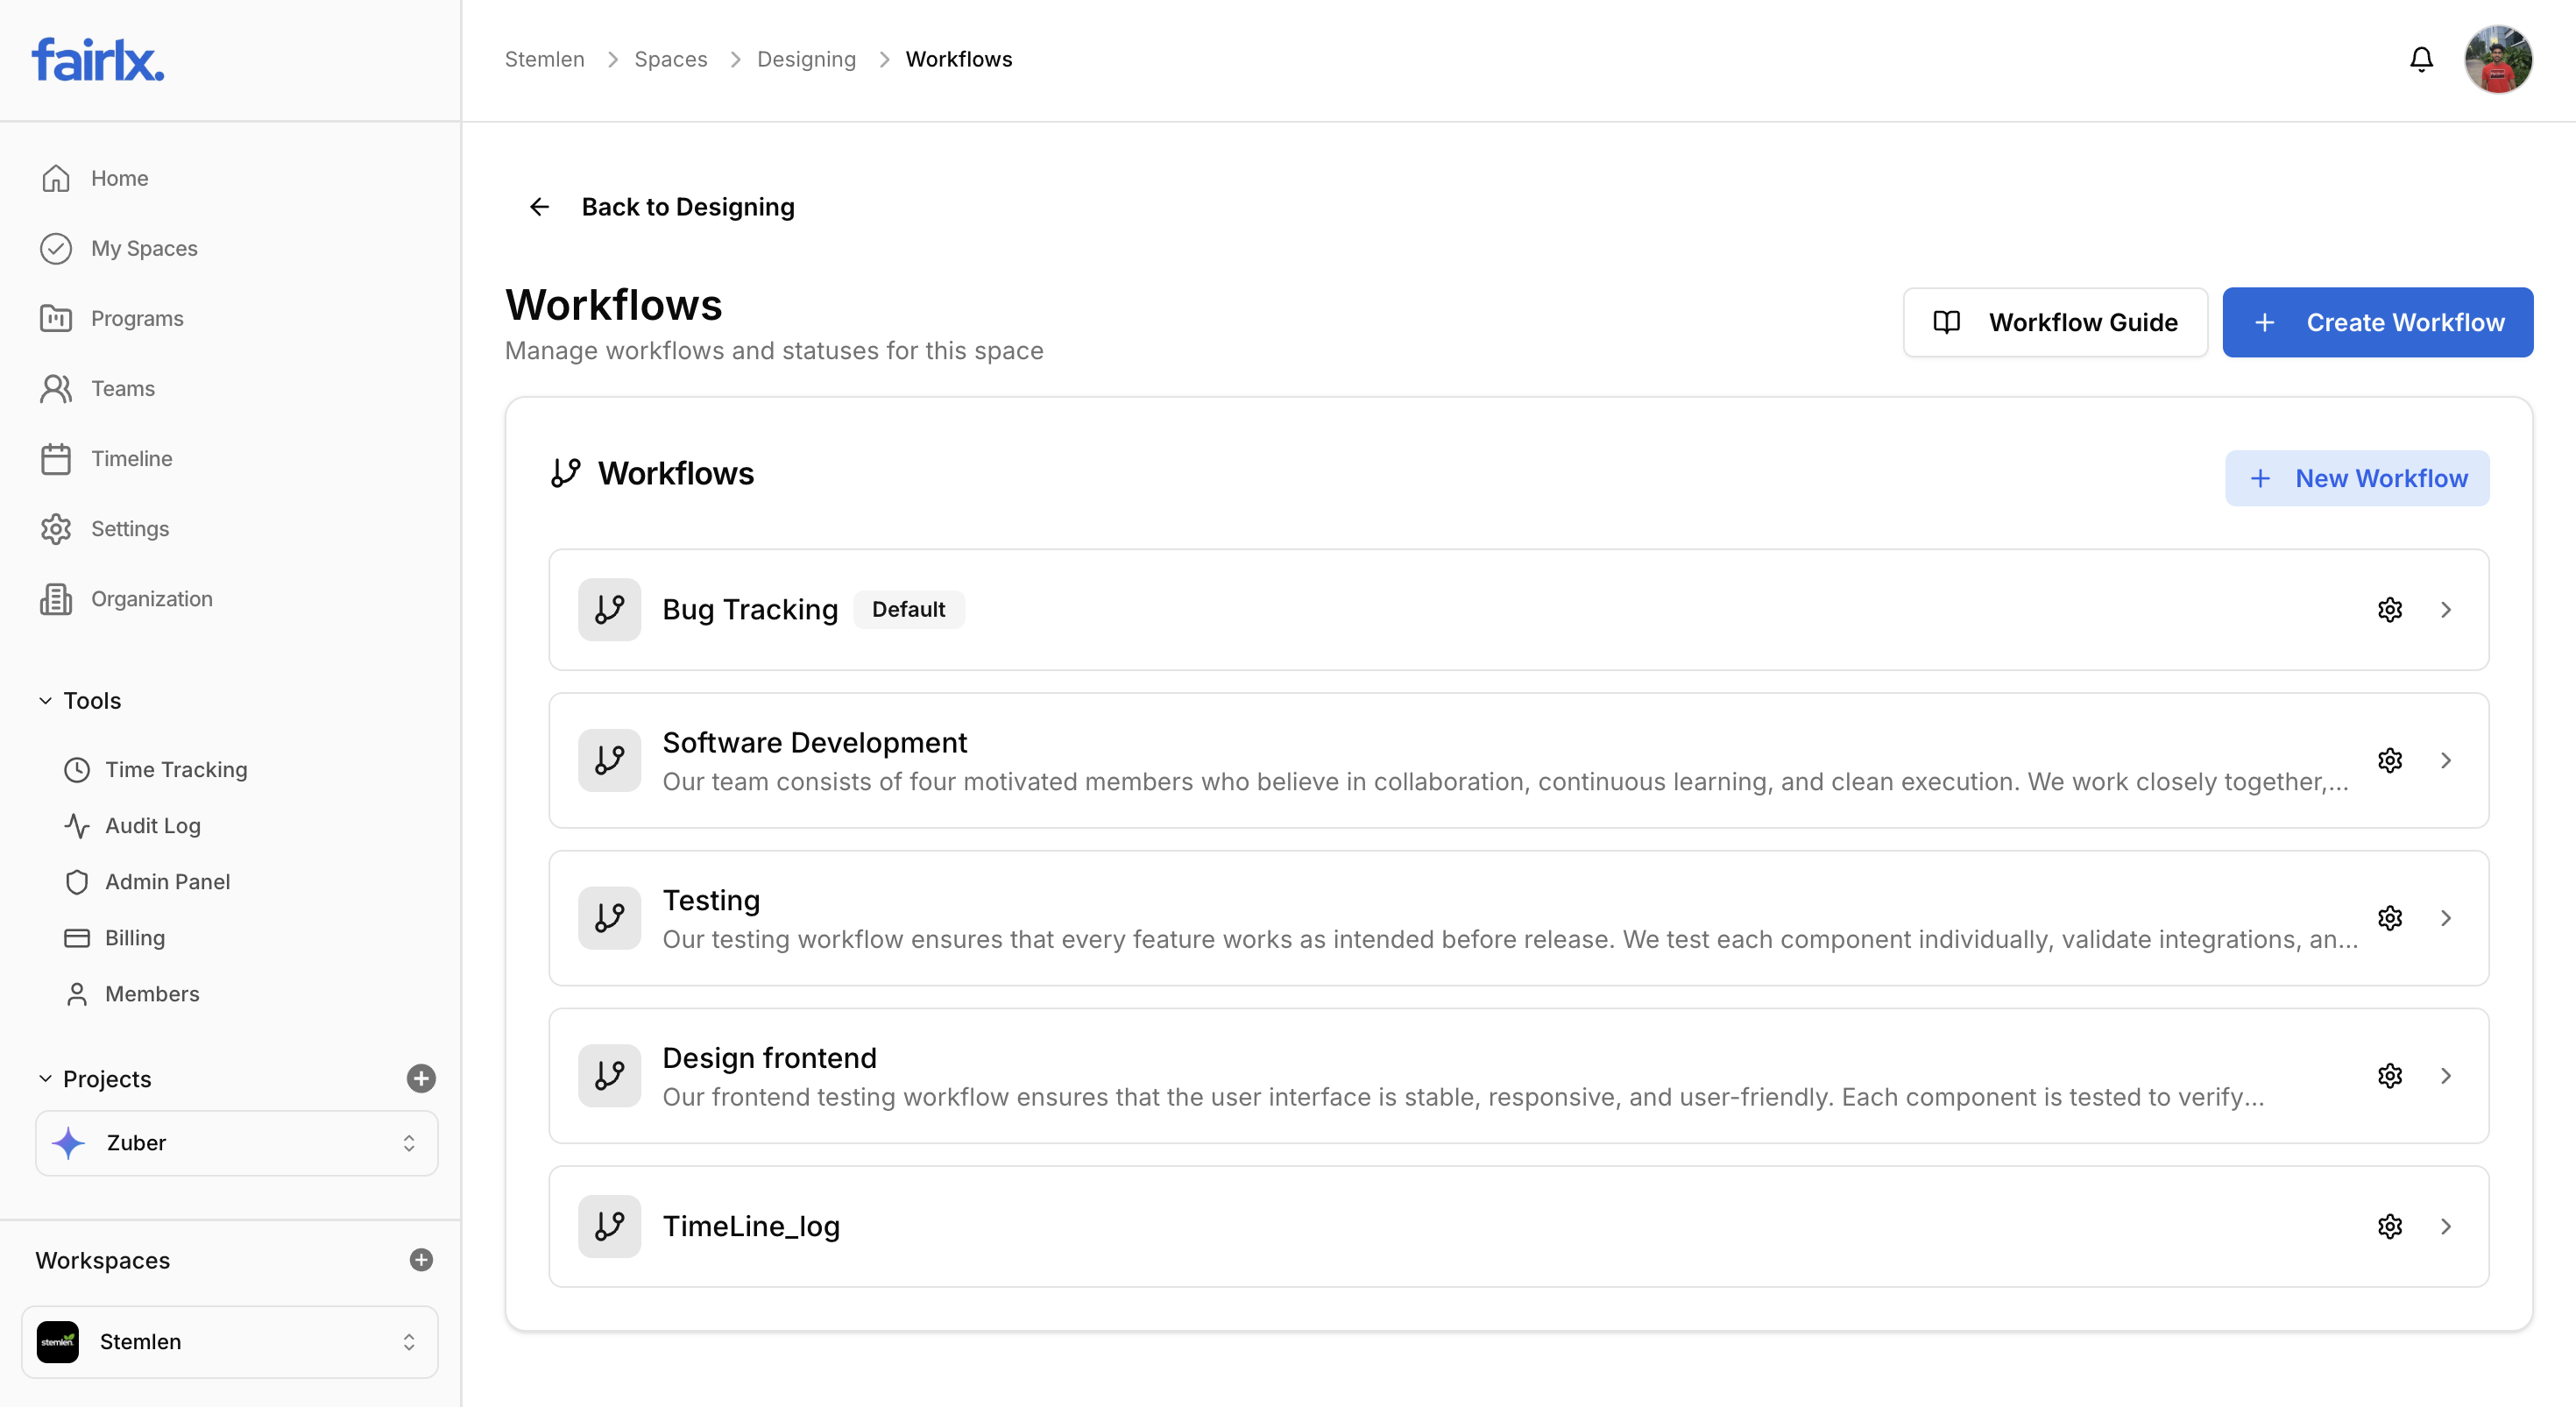Navigate to Designing via breadcrumb
Image resolution: width=2576 pixels, height=1407 pixels.
[806, 59]
